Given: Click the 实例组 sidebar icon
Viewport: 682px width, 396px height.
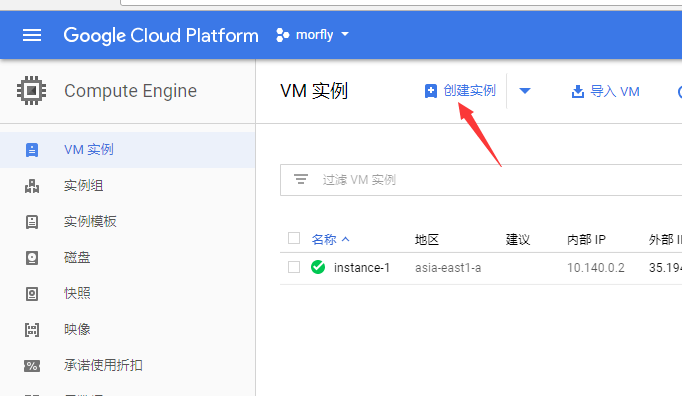Looking at the screenshot, I should coord(32,186).
